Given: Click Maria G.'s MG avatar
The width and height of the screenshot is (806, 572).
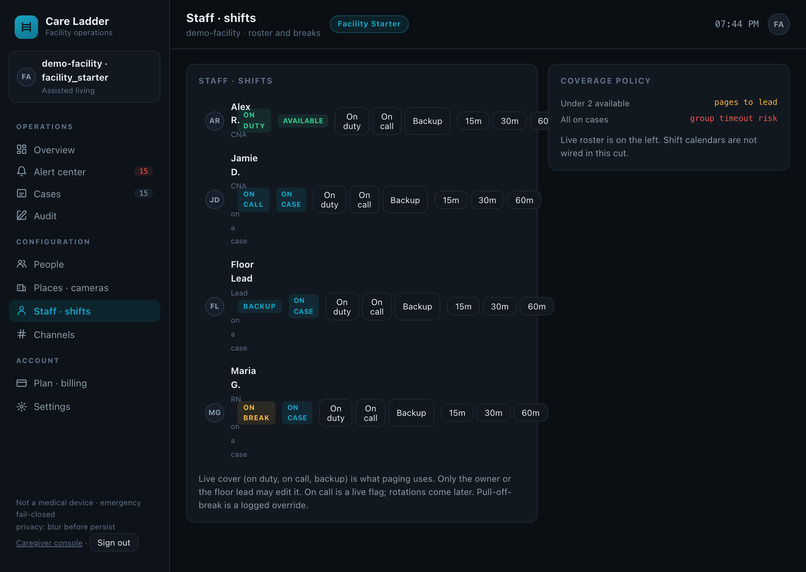Looking at the screenshot, I should pyautogui.click(x=214, y=413).
